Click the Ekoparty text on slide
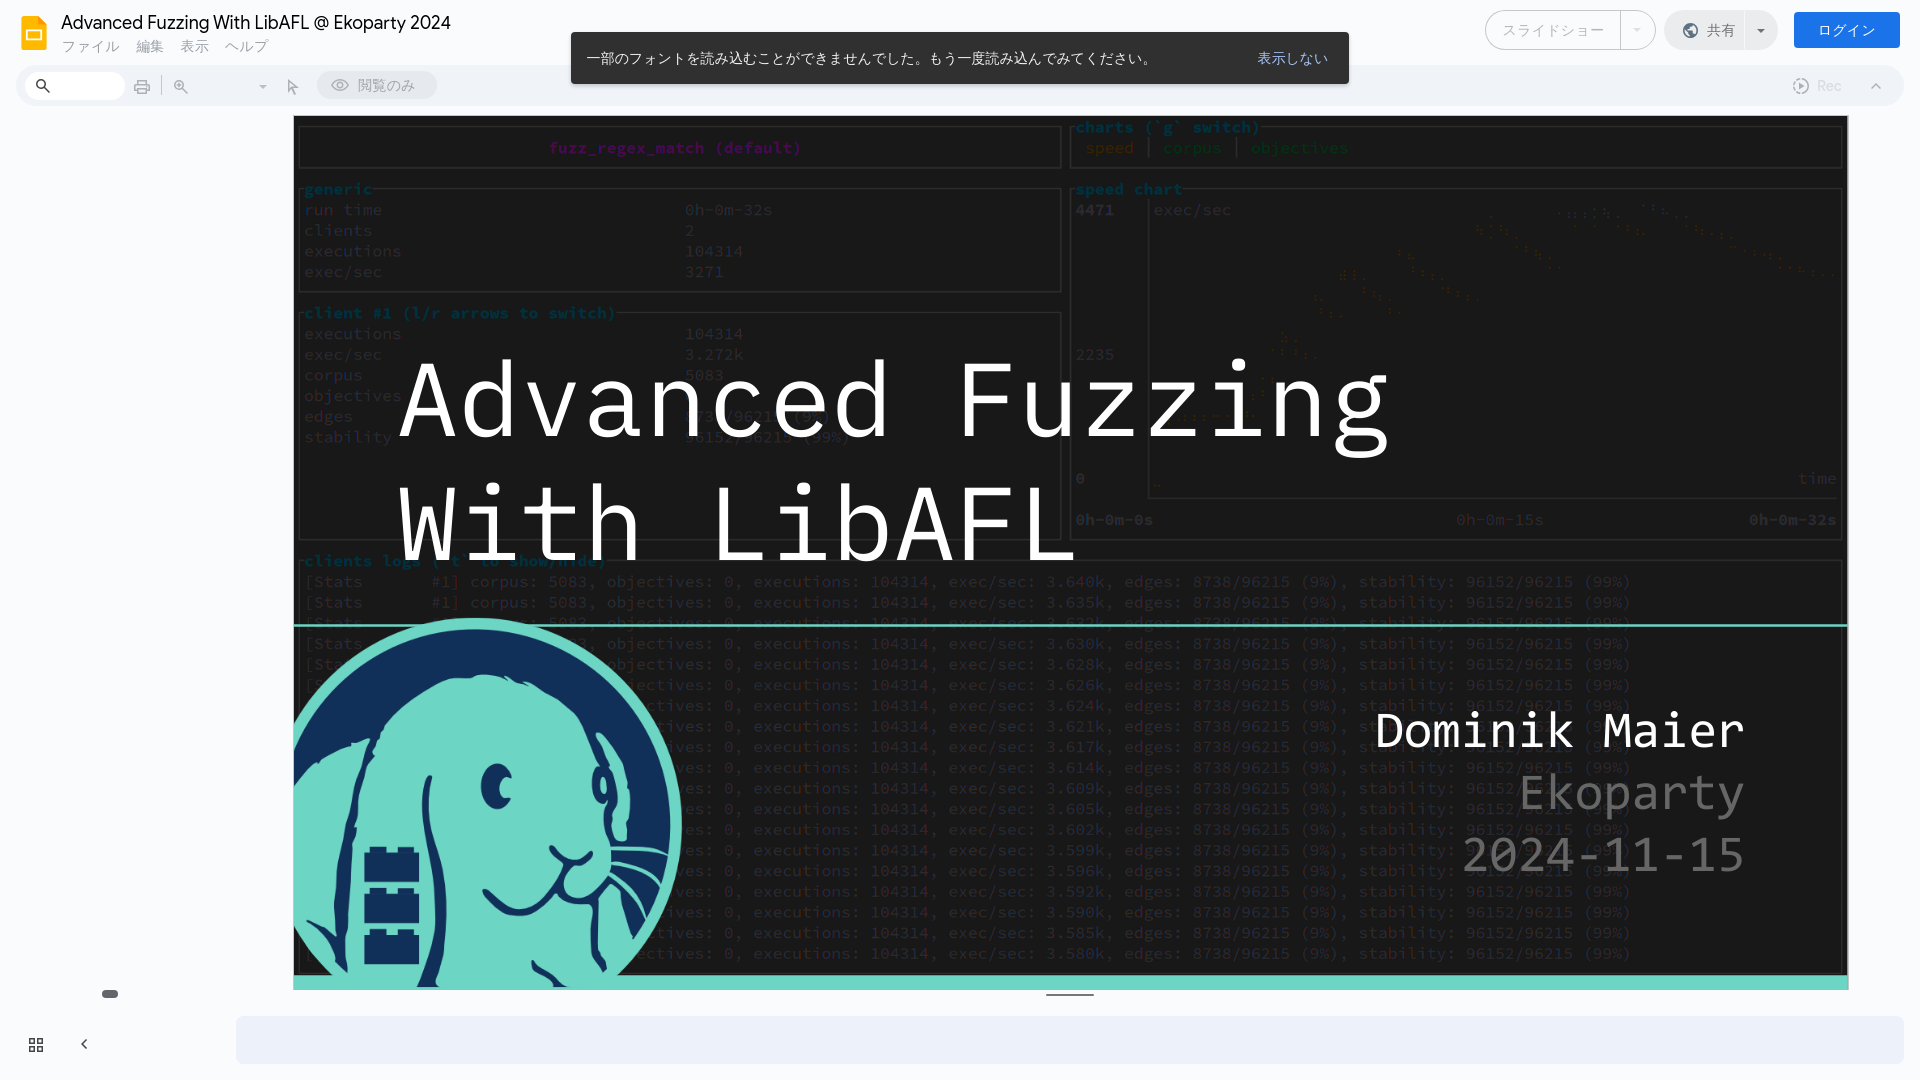This screenshot has height=1080, width=1920. tap(1631, 794)
